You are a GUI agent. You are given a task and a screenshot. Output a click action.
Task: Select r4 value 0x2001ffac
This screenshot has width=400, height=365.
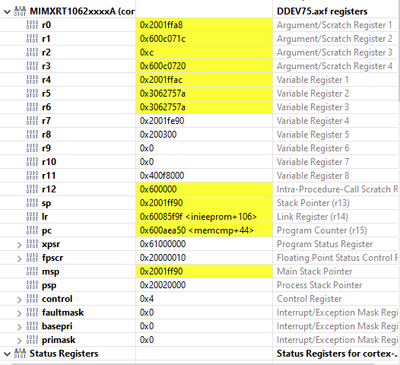point(161,80)
